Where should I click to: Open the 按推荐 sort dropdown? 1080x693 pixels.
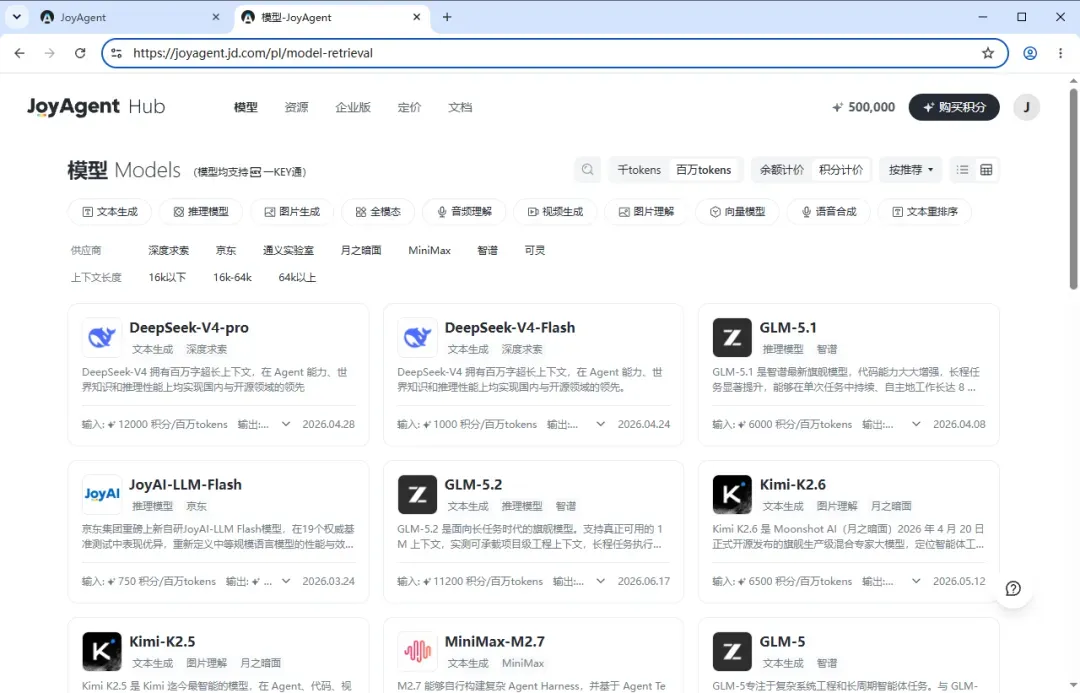tap(911, 169)
